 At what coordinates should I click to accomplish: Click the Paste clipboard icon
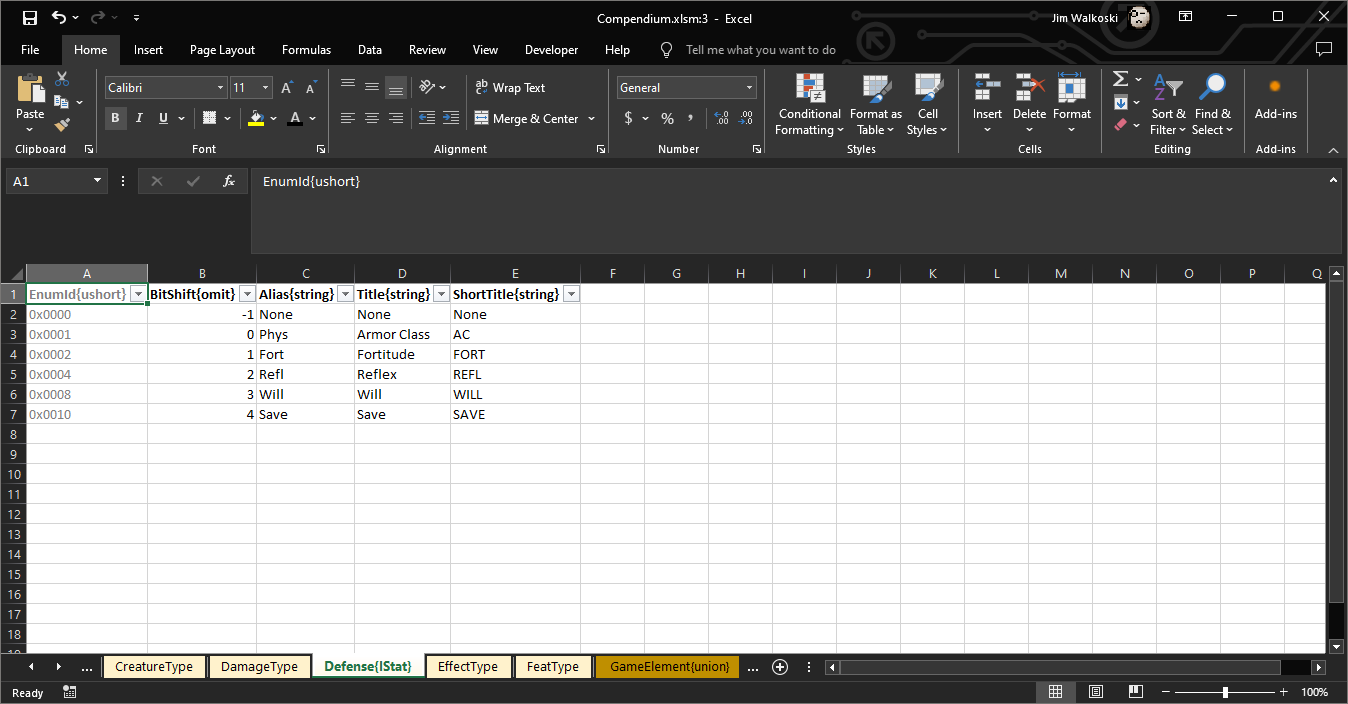(30, 88)
